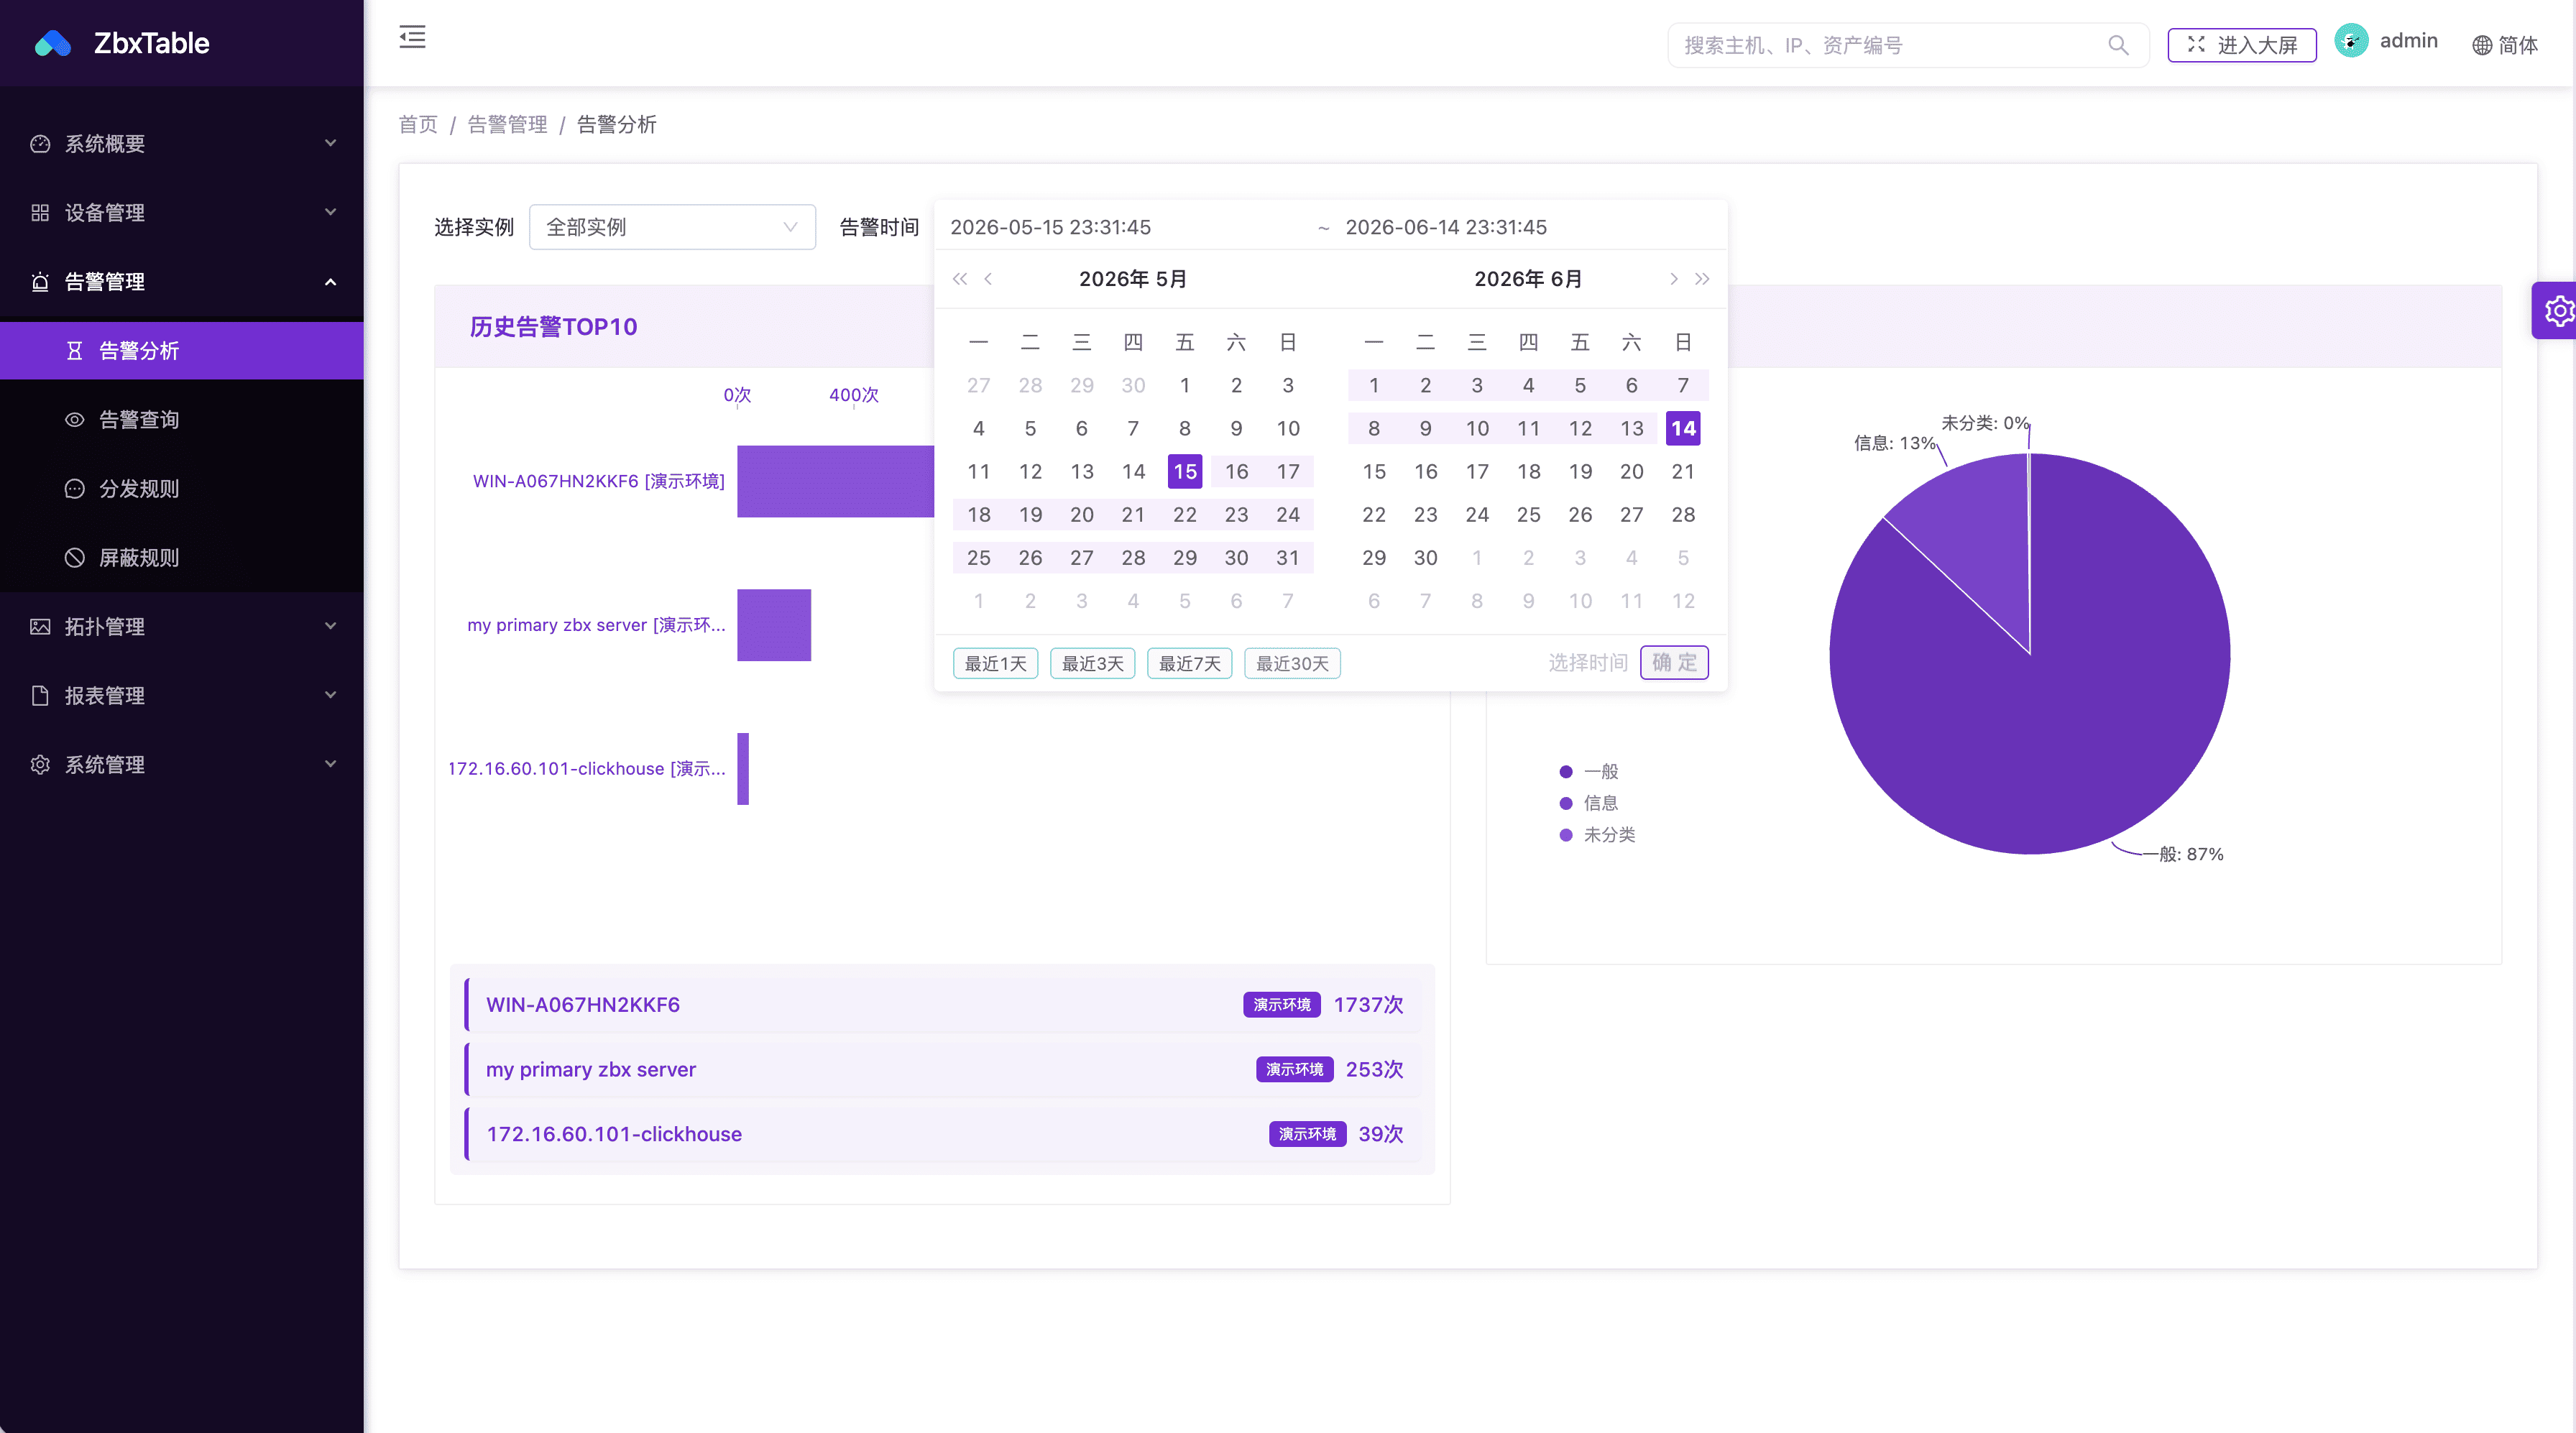Go to previous year with double-left arrow
This screenshot has height=1433, width=2576.
pos(959,279)
